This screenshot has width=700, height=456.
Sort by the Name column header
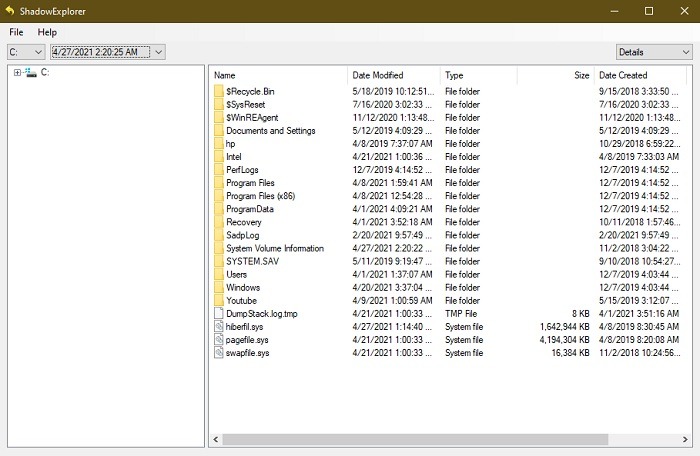(x=279, y=75)
